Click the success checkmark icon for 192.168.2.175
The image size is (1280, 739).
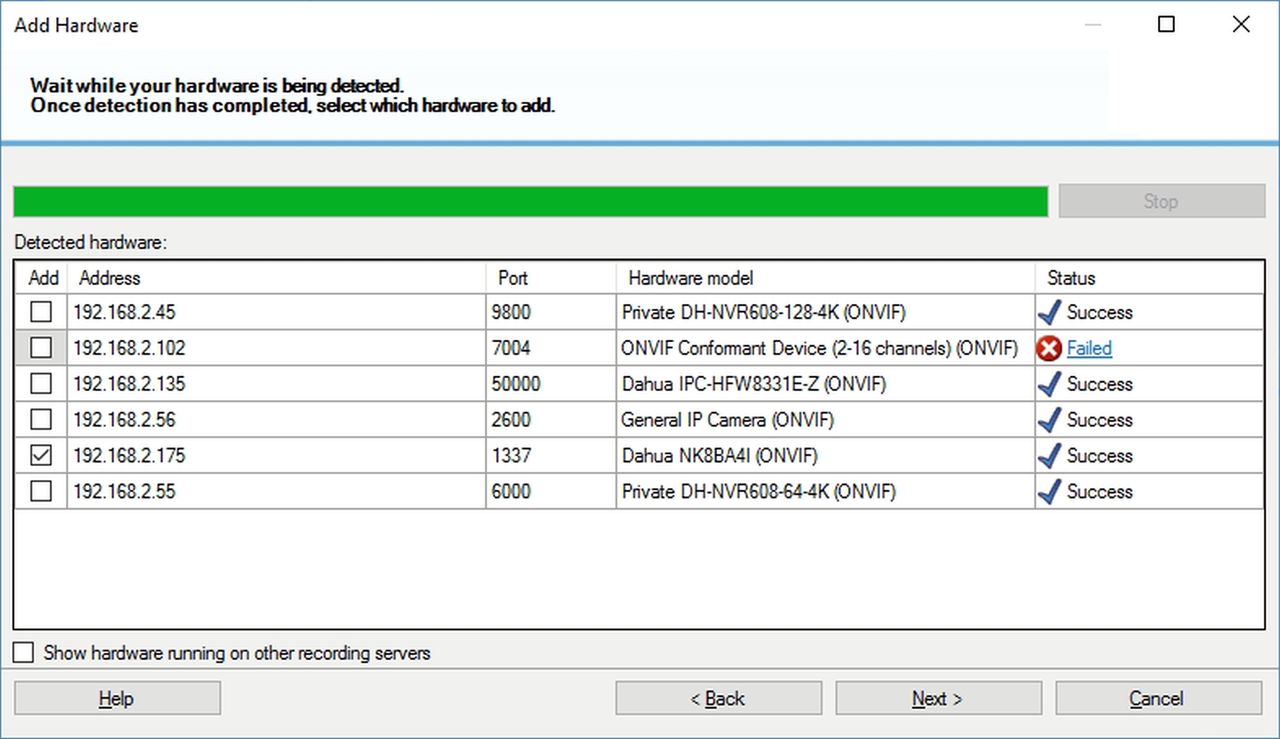coord(1049,456)
